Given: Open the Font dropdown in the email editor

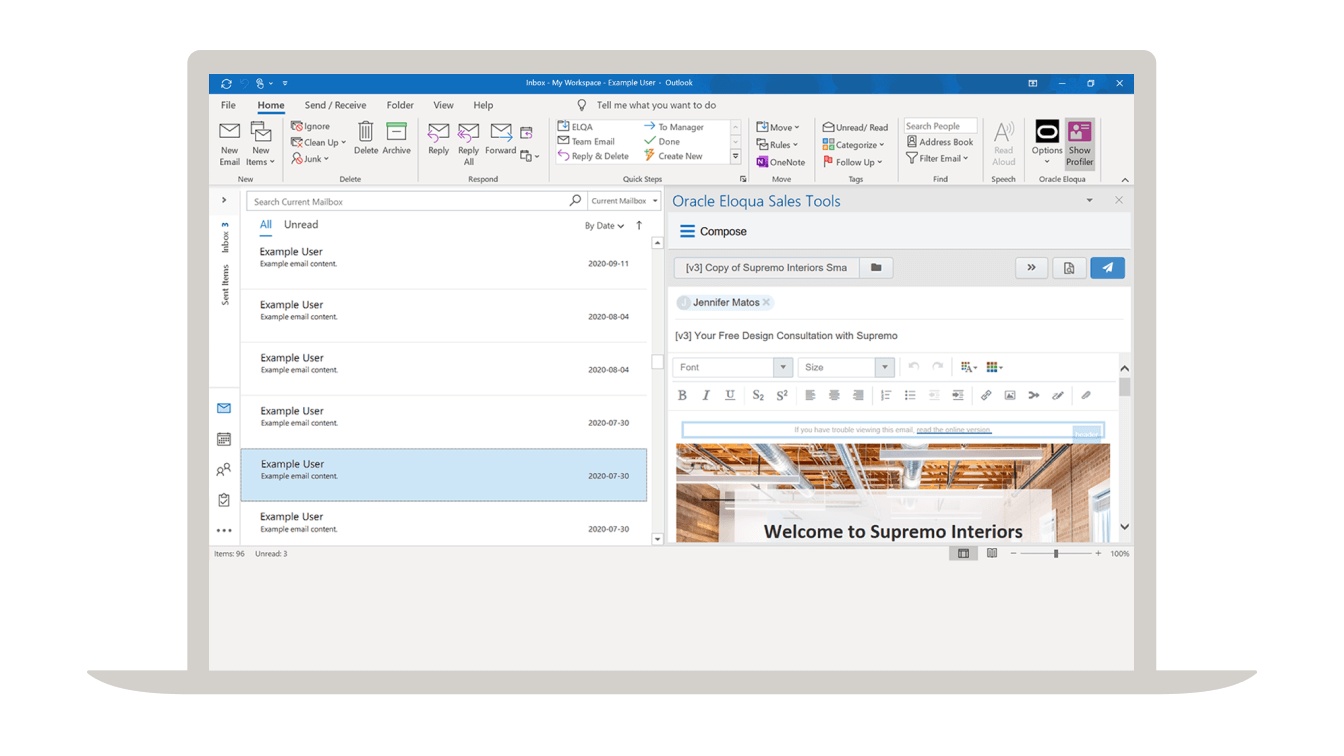Looking at the screenshot, I should click(x=732, y=367).
